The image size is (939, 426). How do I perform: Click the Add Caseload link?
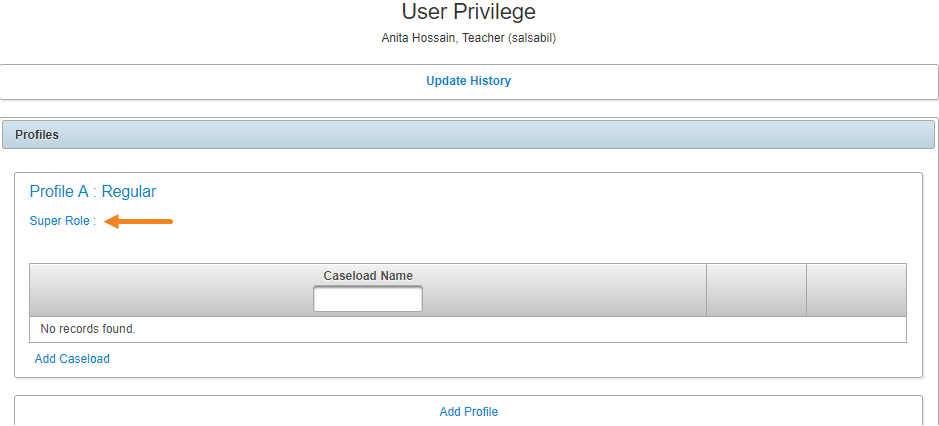(72, 359)
